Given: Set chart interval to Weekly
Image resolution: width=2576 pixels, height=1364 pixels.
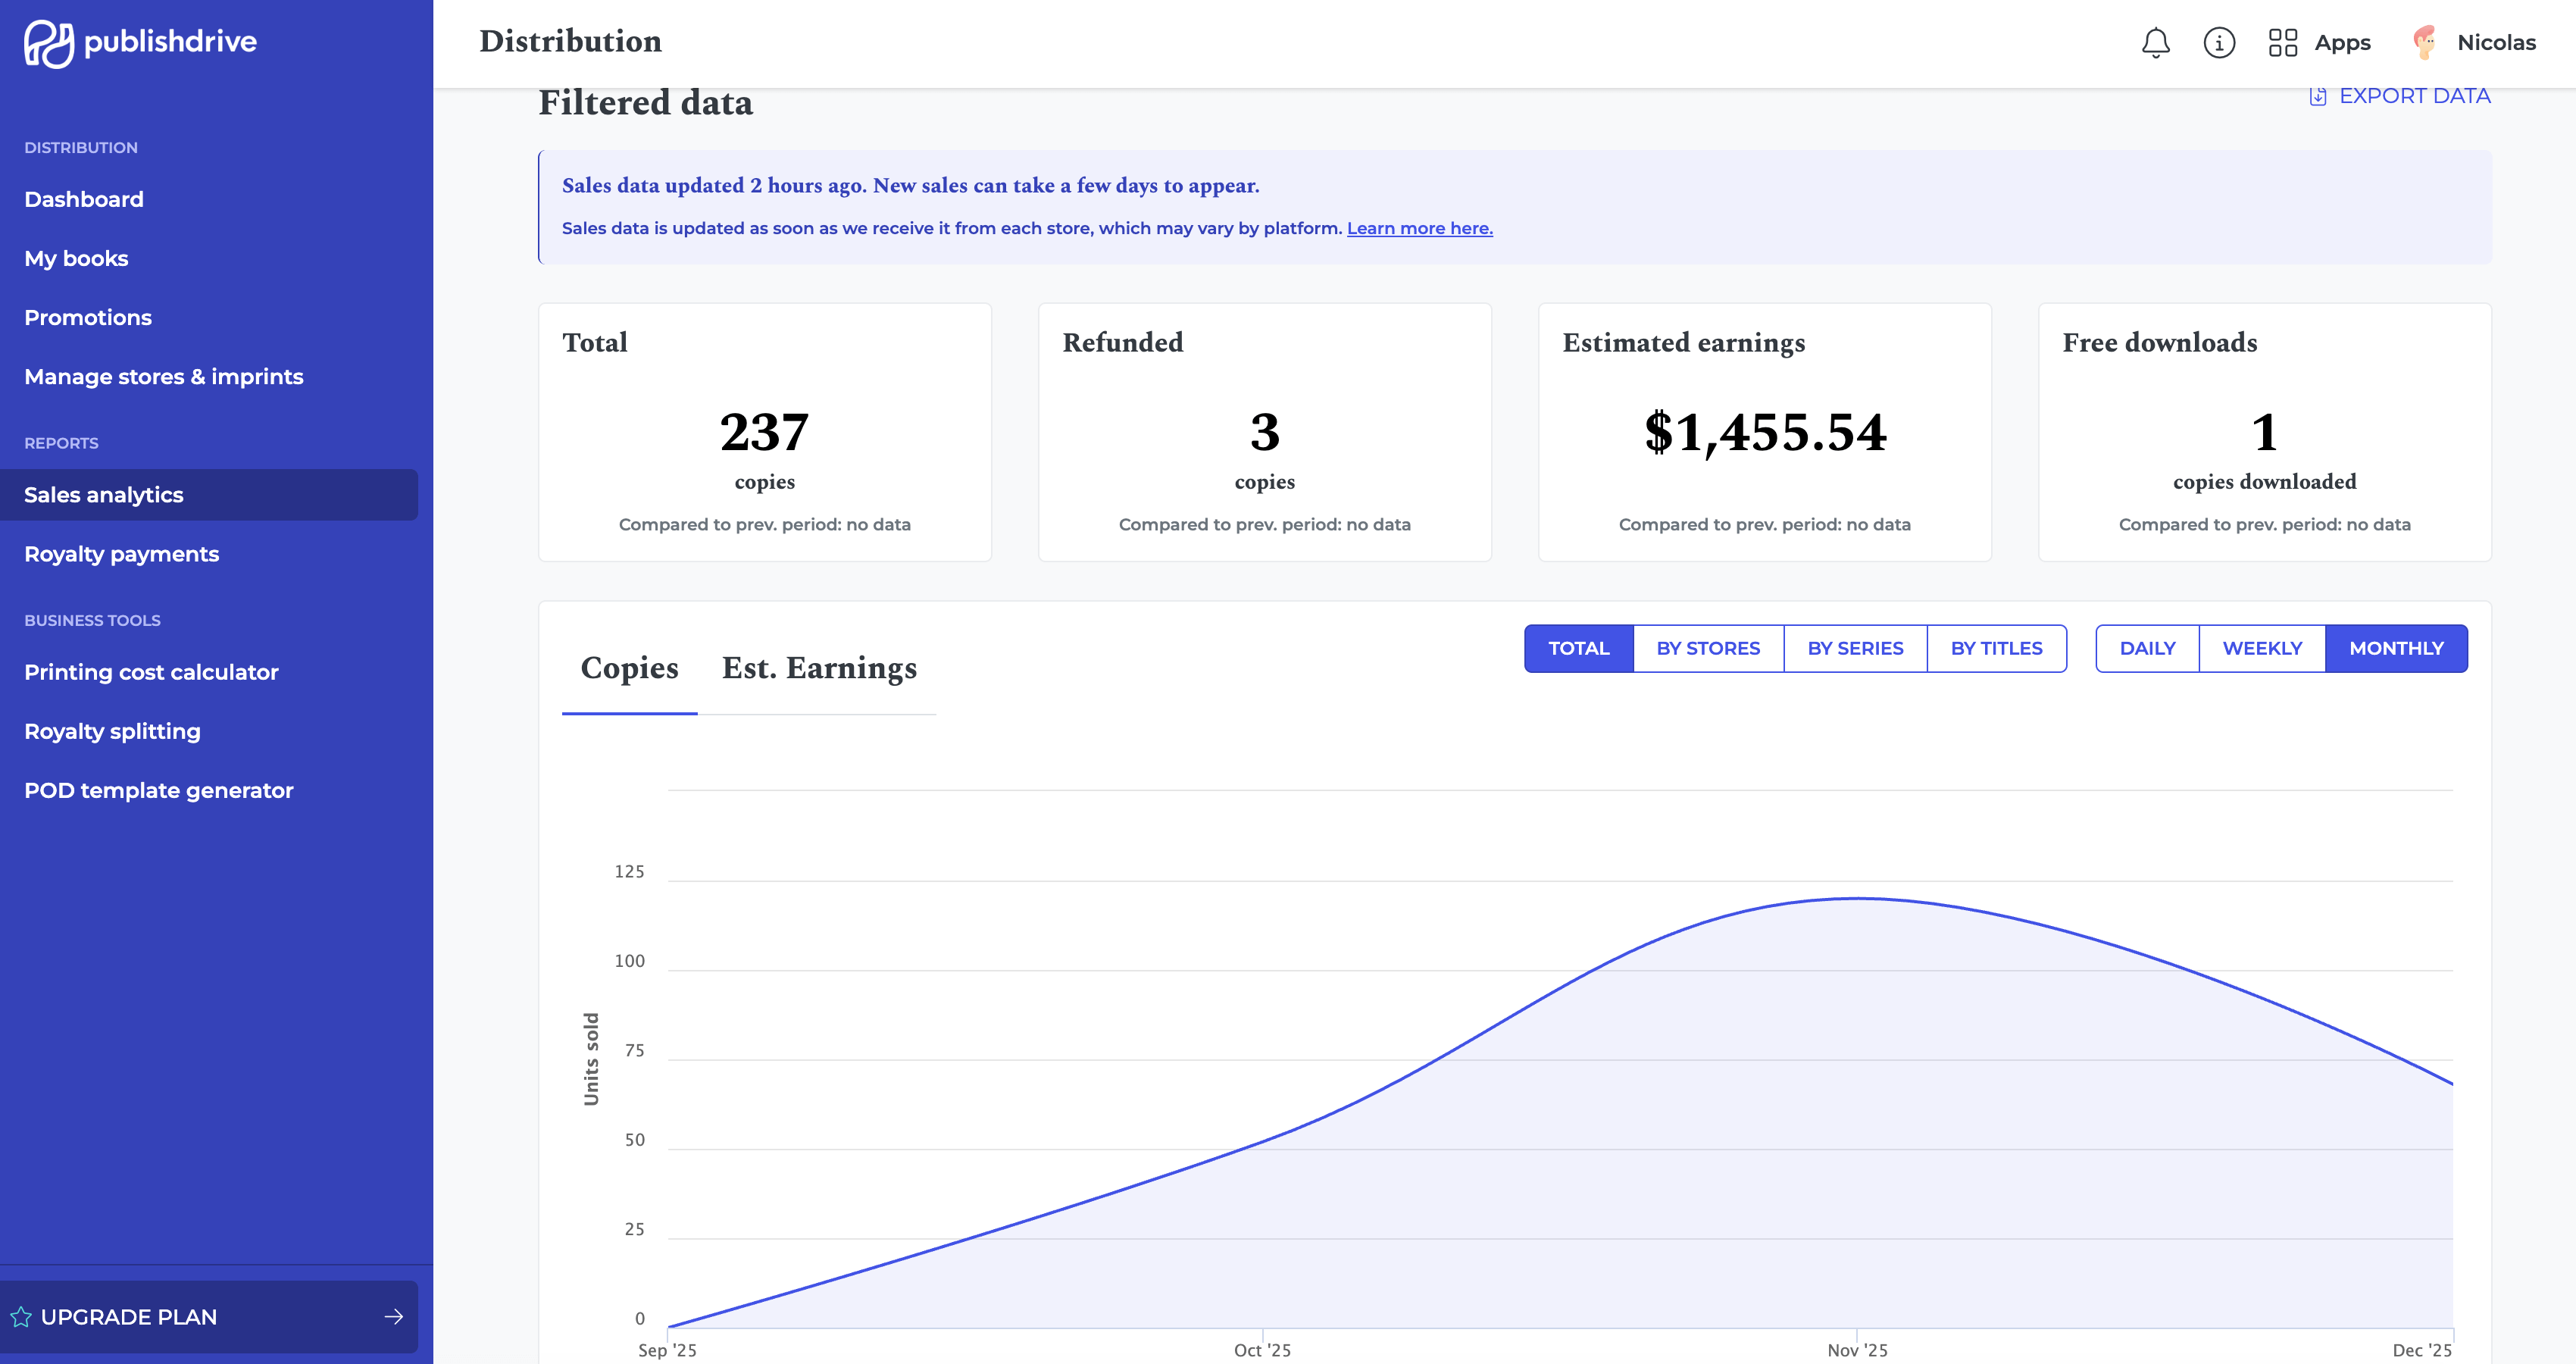Looking at the screenshot, I should [2262, 648].
